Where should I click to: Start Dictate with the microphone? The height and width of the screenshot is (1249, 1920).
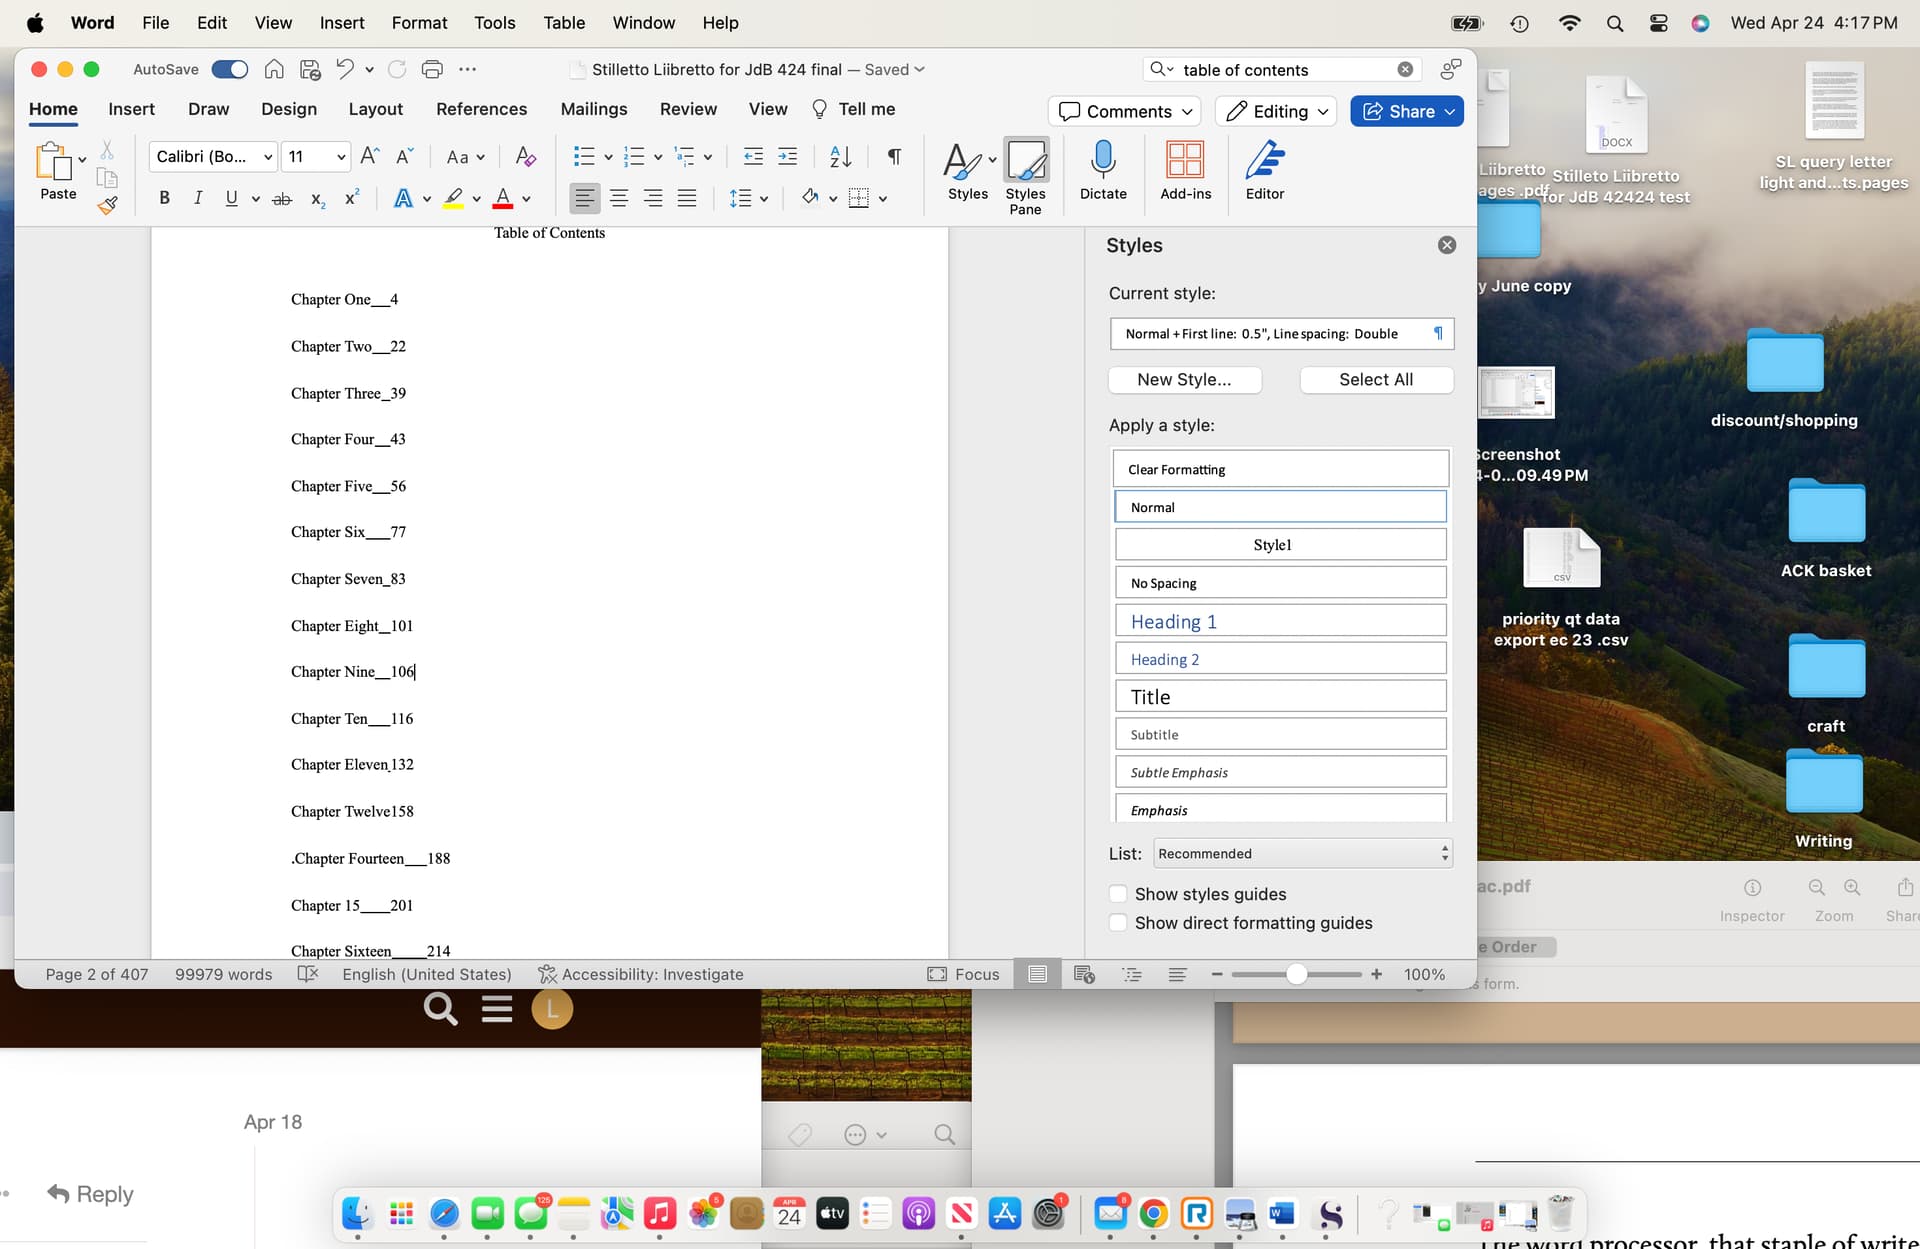[1103, 170]
